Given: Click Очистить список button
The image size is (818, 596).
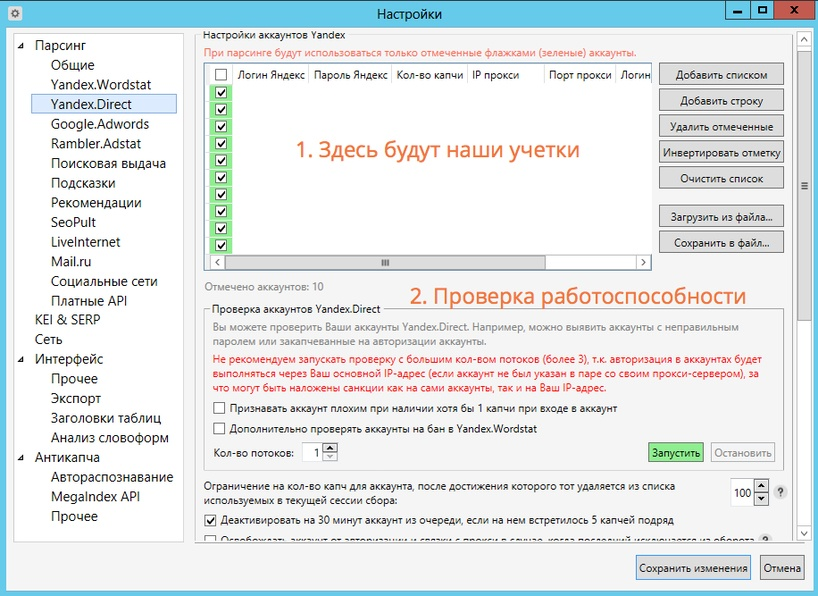Looking at the screenshot, I should click(x=721, y=178).
